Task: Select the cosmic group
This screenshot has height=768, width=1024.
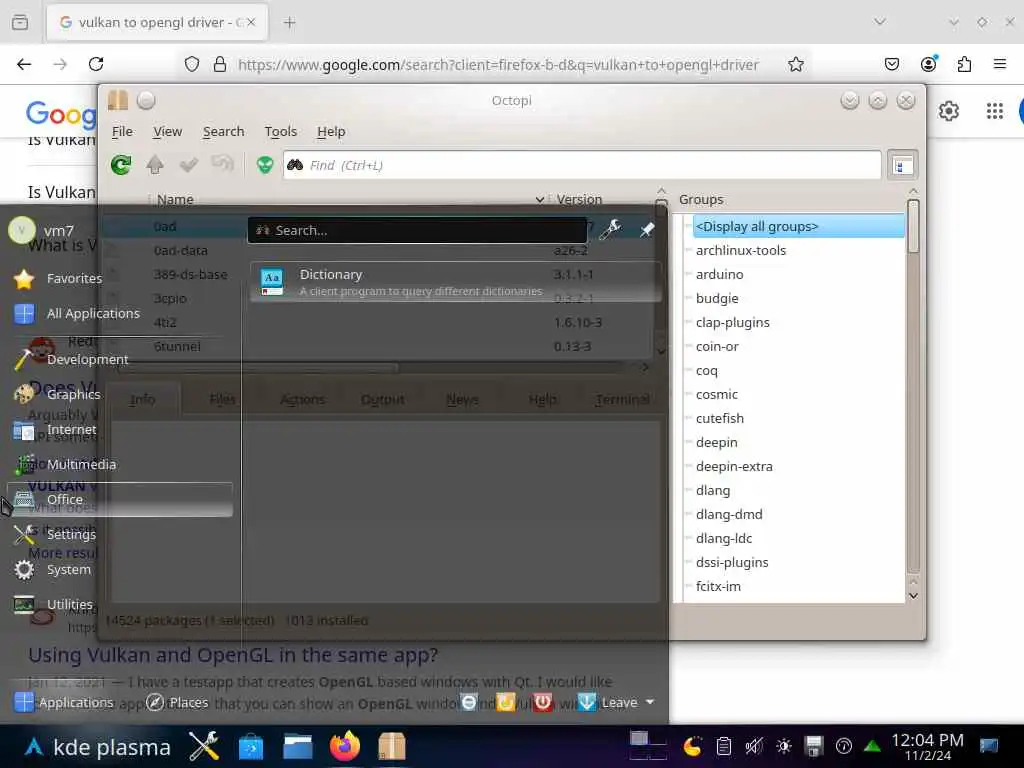Action: click(x=716, y=394)
